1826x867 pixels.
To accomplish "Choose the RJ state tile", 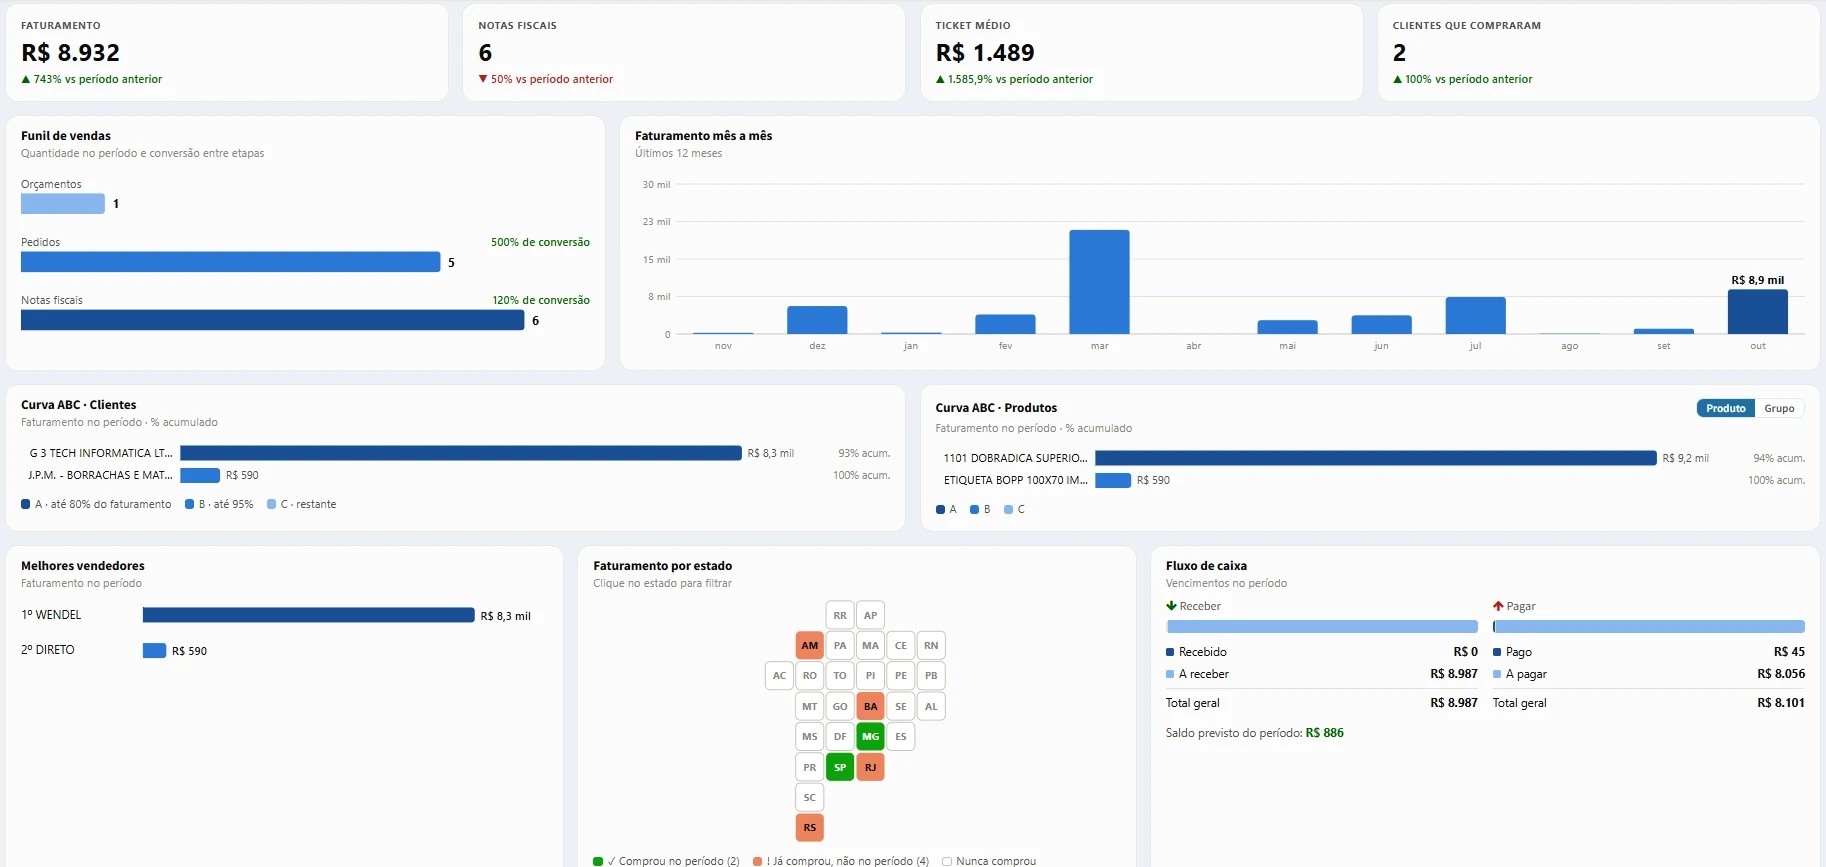I will [x=870, y=767].
